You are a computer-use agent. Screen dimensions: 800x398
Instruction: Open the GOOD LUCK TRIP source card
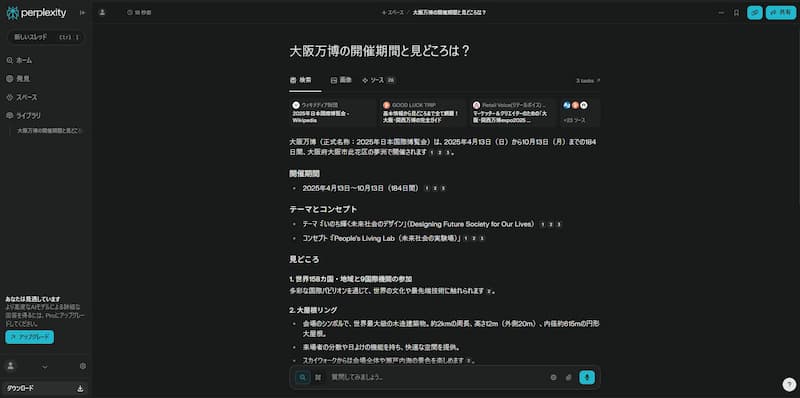(x=422, y=113)
